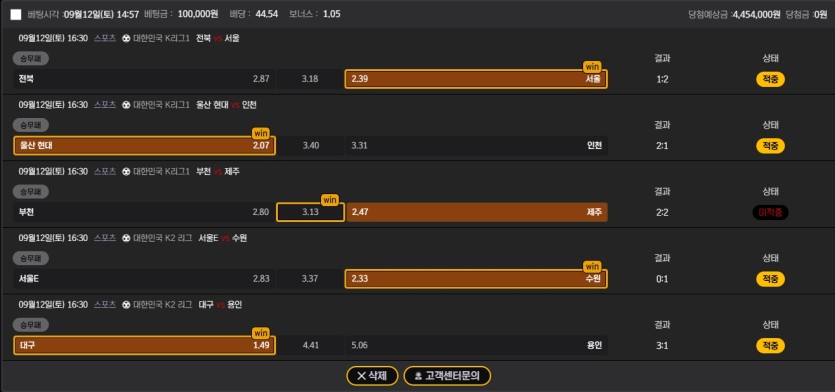Click the win badge above 수원 odds
Image resolution: width=835 pixels, height=392 pixels.
(592, 266)
